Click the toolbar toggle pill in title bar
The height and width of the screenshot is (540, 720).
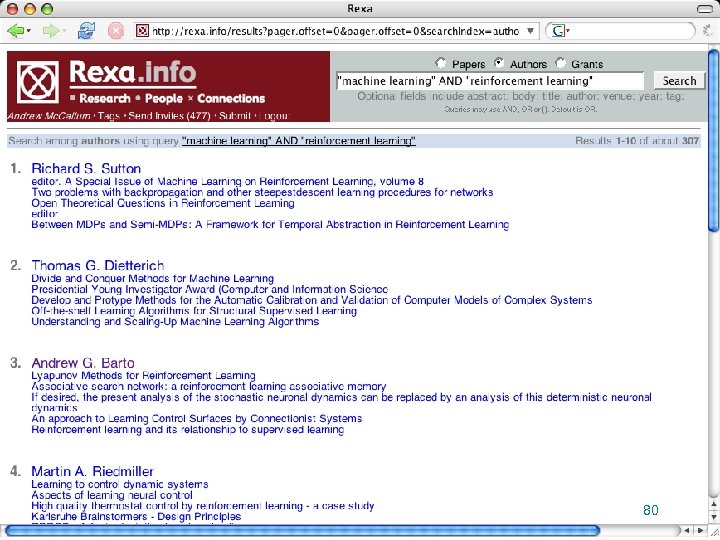point(705,9)
